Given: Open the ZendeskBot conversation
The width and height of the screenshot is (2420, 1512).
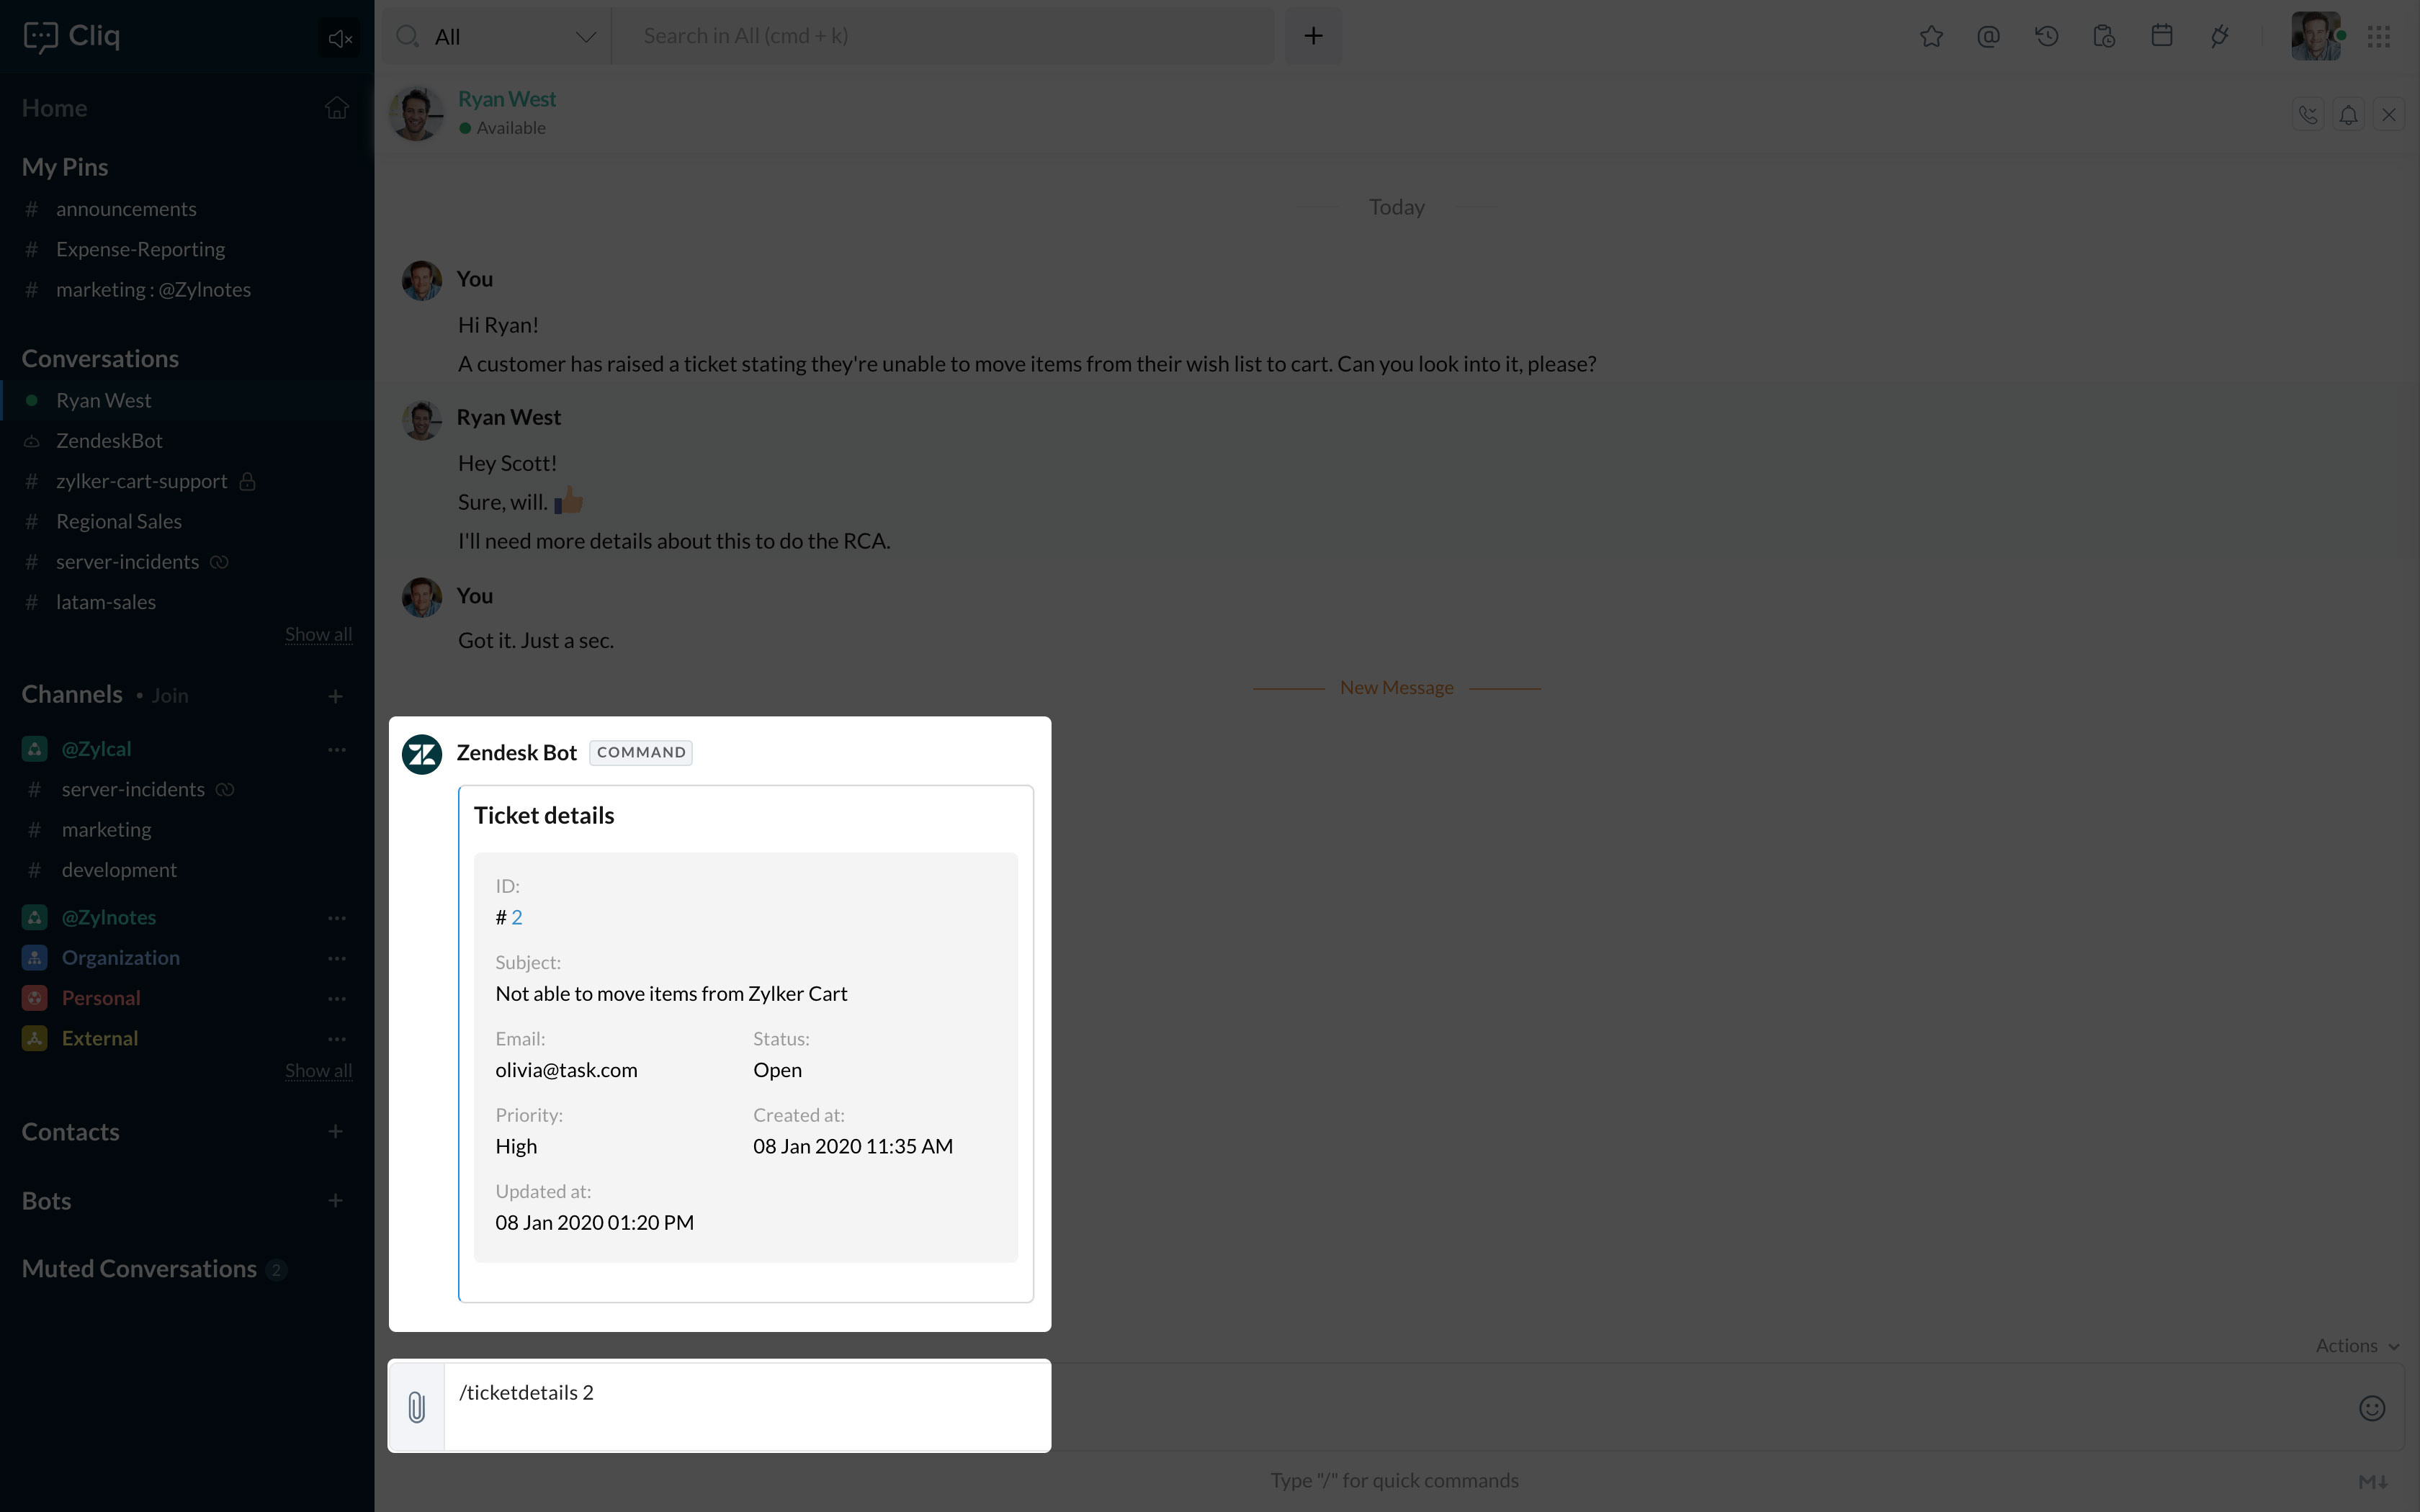Looking at the screenshot, I should point(109,441).
